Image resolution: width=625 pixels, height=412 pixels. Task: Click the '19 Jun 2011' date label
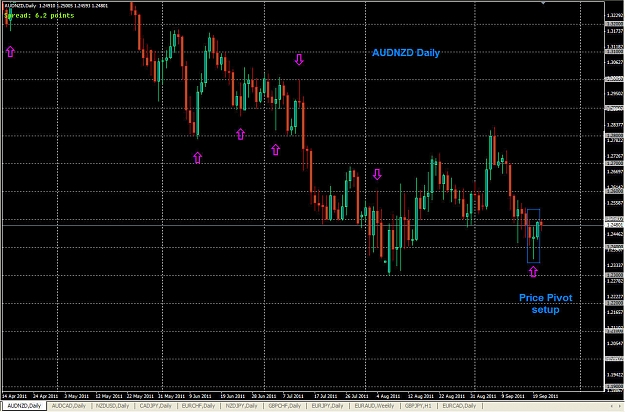tap(233, 396)
